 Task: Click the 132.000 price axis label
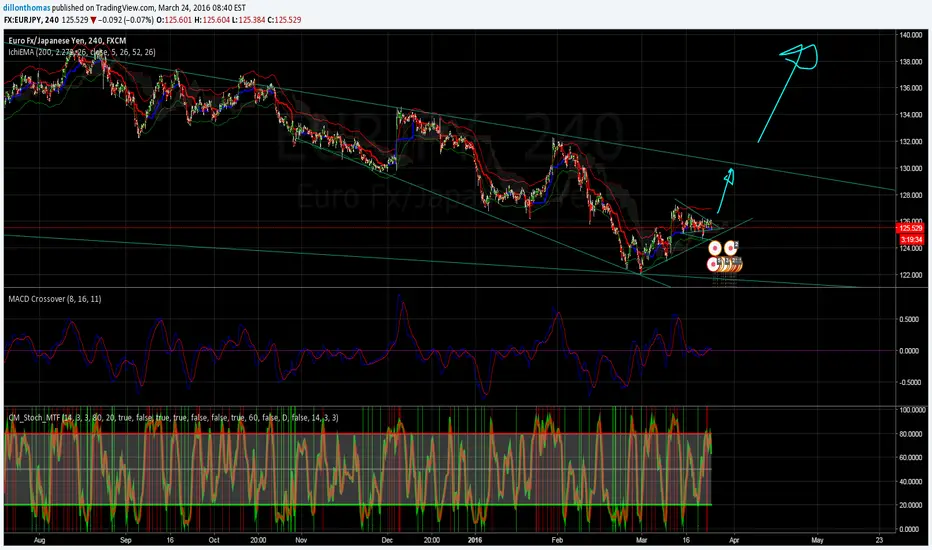pos(911,142)
